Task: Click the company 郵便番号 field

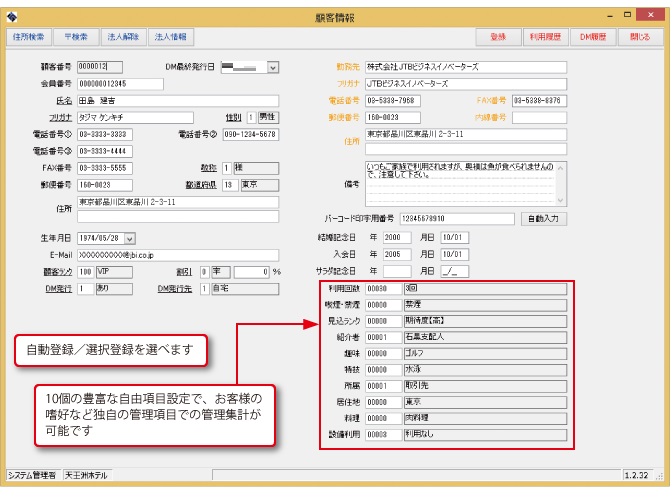Action: 393,117
